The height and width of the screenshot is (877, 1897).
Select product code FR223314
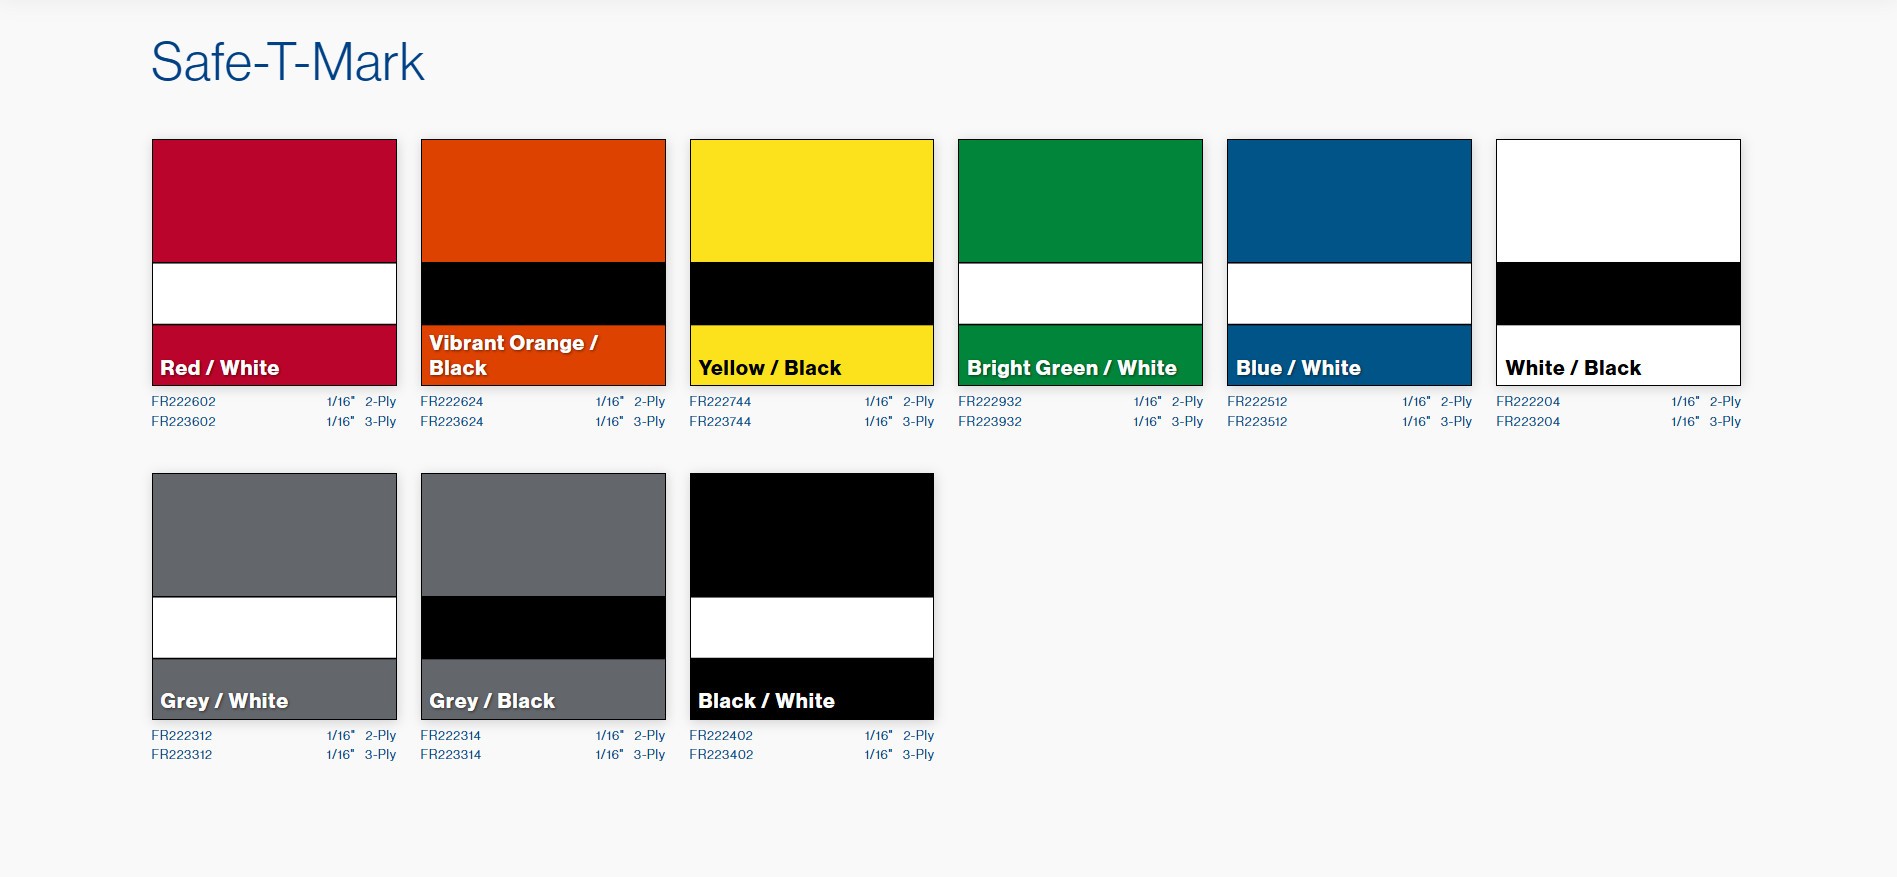pyautogui.click(x=451, y=755)
